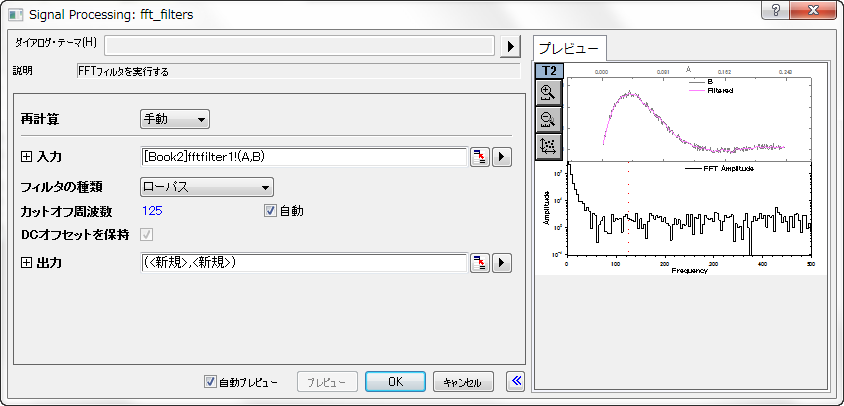Viewport: 844px width, 406px height.
Task: Open the input flyout arrow menu
Action: pos(501,157)
